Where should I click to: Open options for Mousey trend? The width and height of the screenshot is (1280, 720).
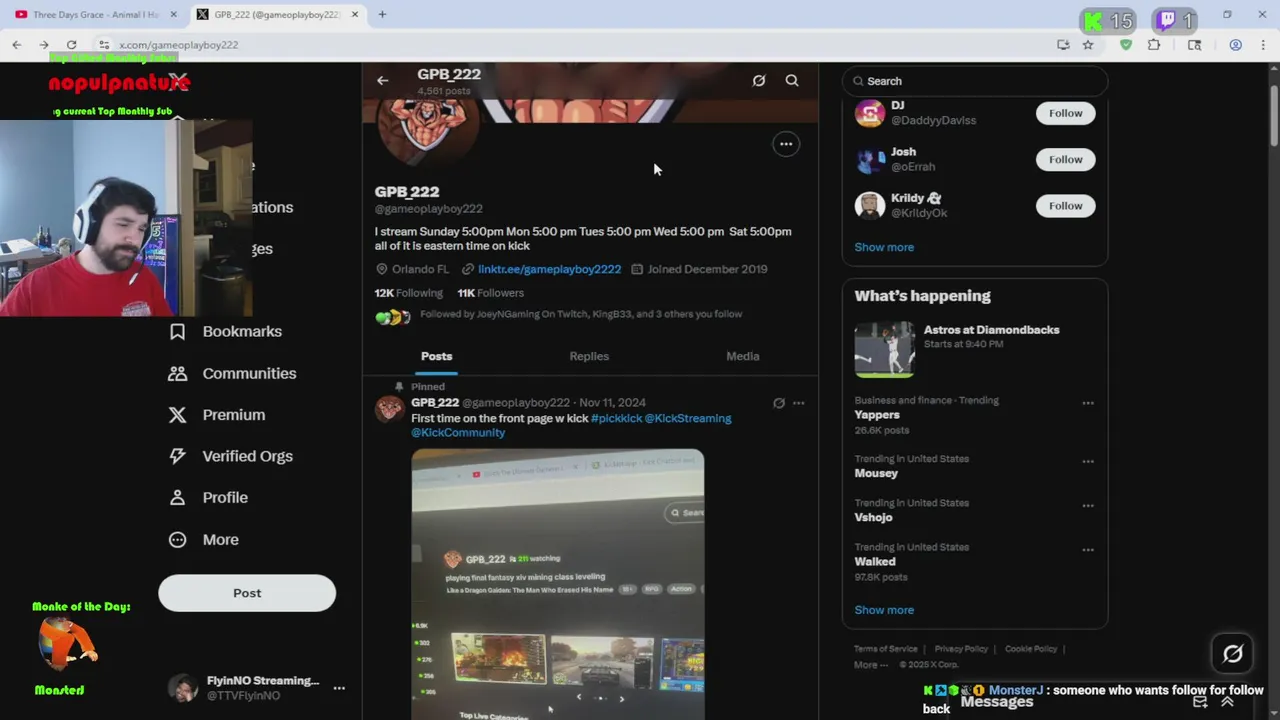(1088, 461)
